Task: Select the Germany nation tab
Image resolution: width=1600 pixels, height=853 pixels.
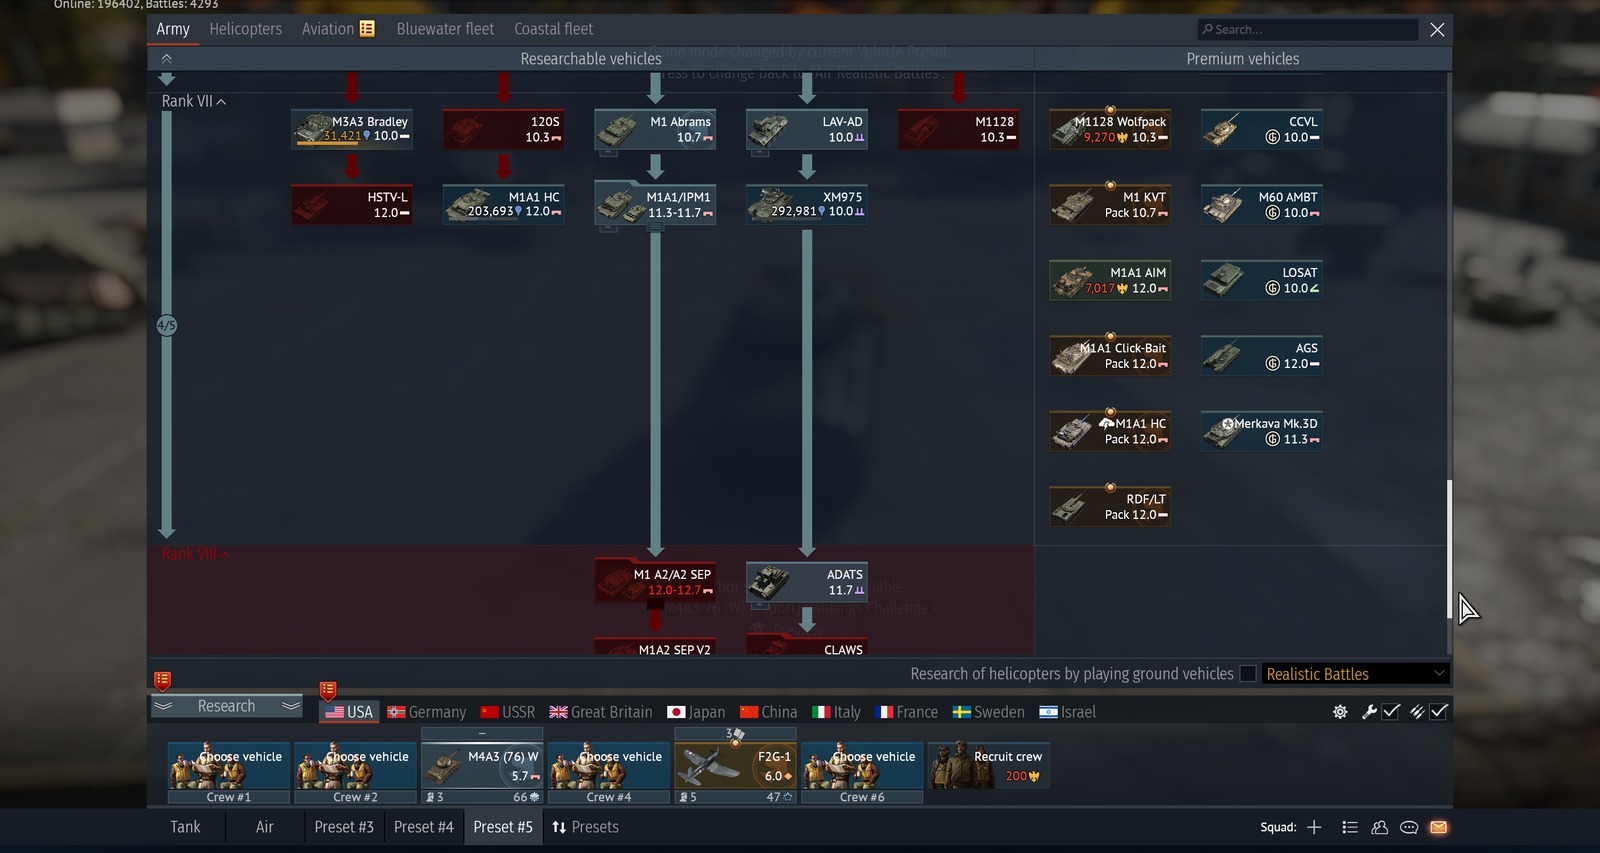Action: (x=427, y=712)
